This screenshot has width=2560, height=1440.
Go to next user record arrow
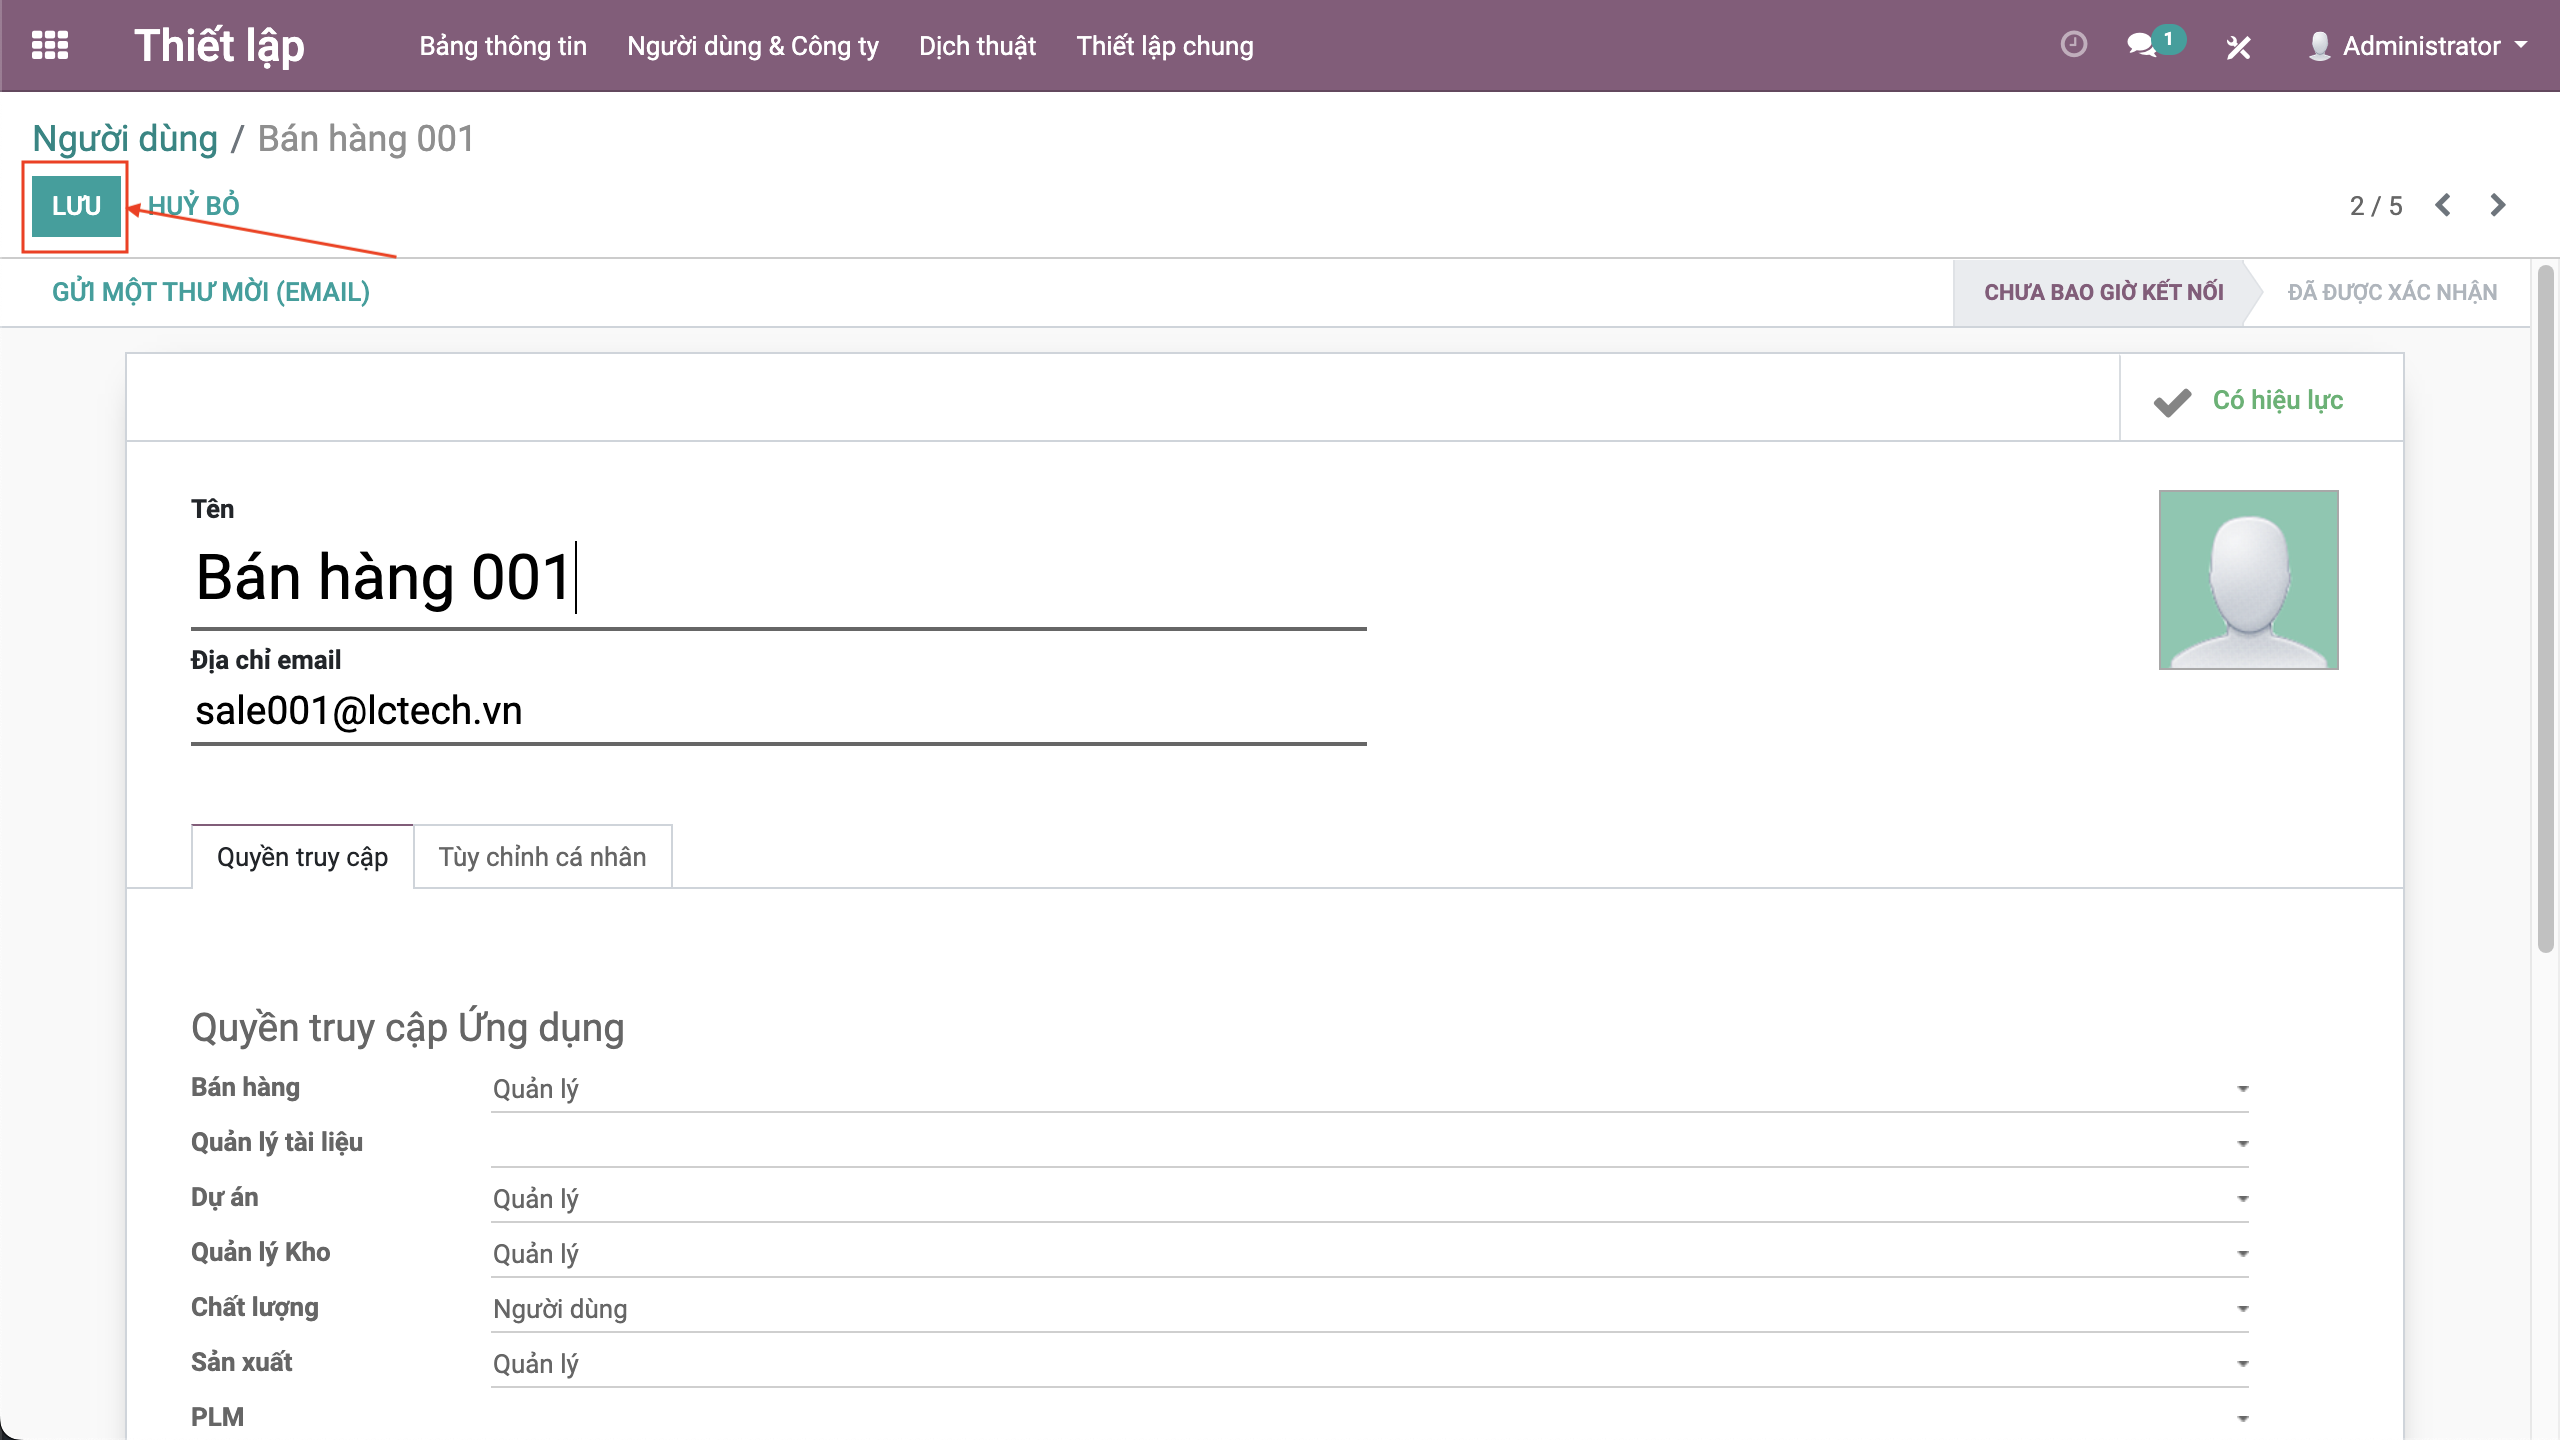(x=2497, y=205)
